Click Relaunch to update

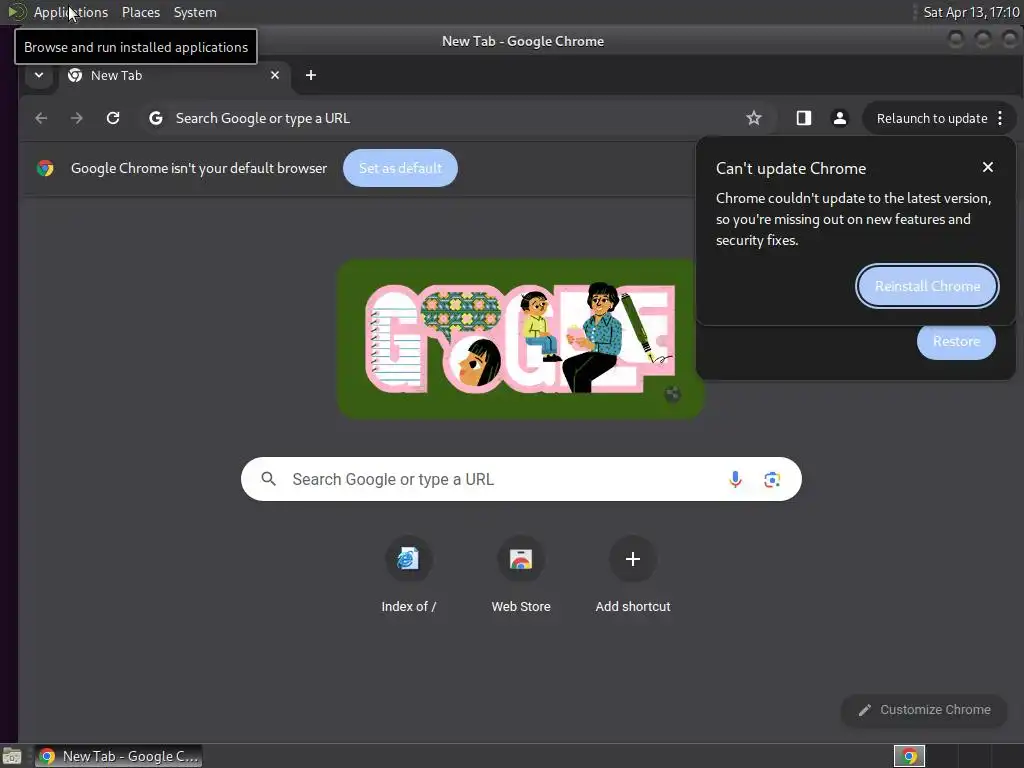point(931,118)
